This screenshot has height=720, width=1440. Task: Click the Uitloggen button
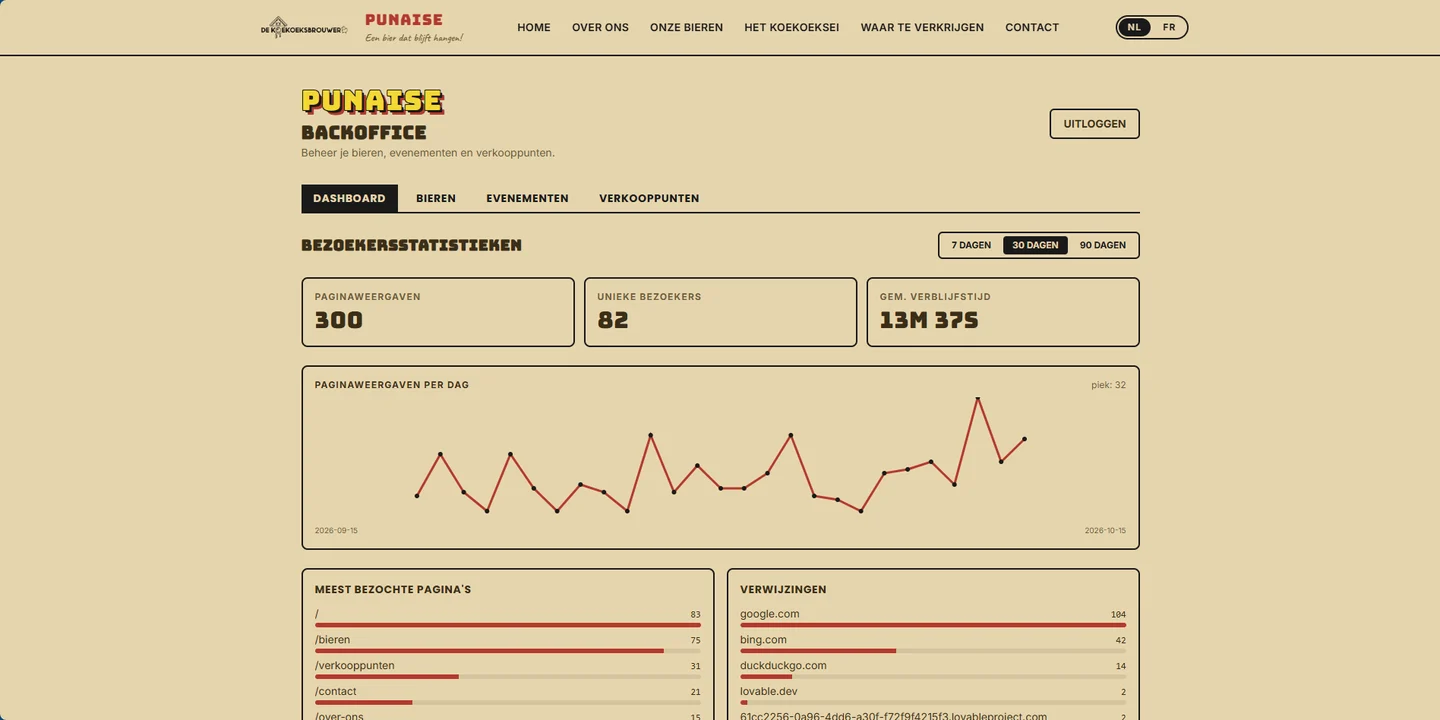coord(1094,124)
